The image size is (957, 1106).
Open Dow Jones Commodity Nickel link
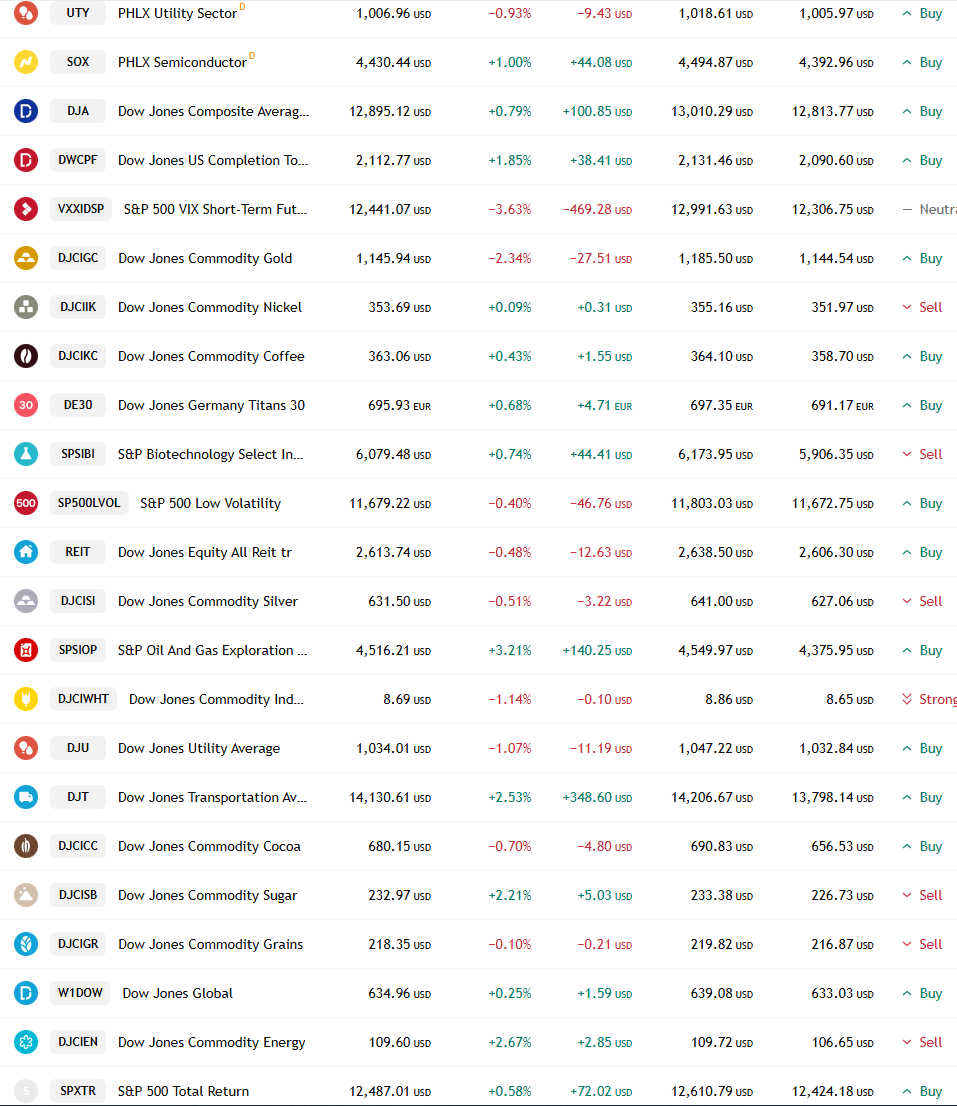[x=210, y=307]
